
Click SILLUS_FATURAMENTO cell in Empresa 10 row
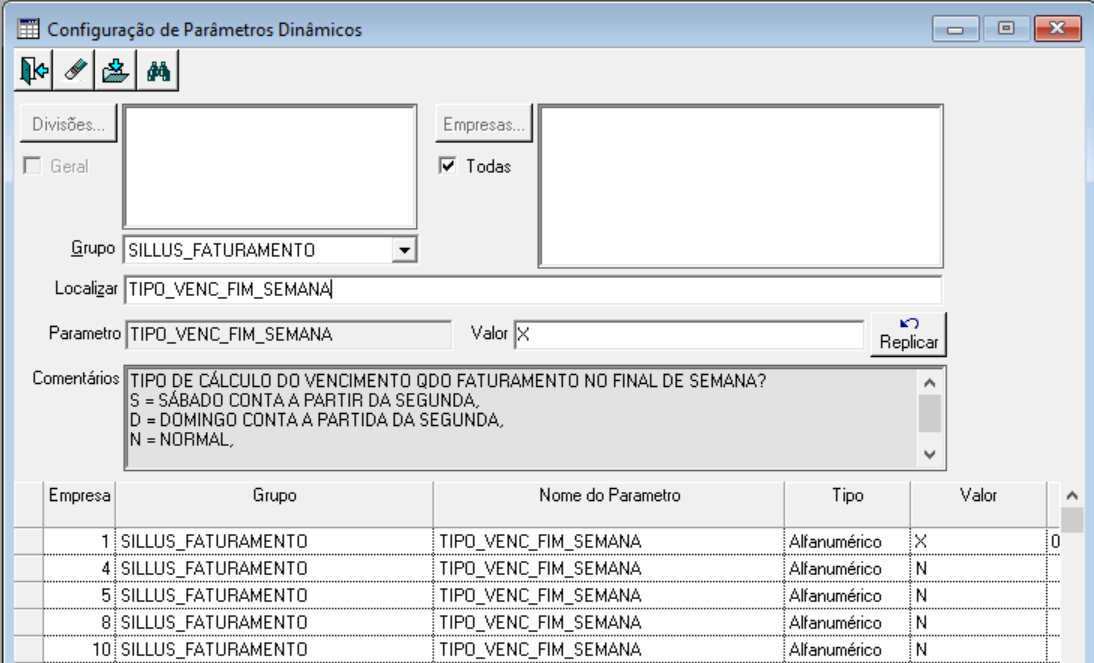tap(274, 650)
